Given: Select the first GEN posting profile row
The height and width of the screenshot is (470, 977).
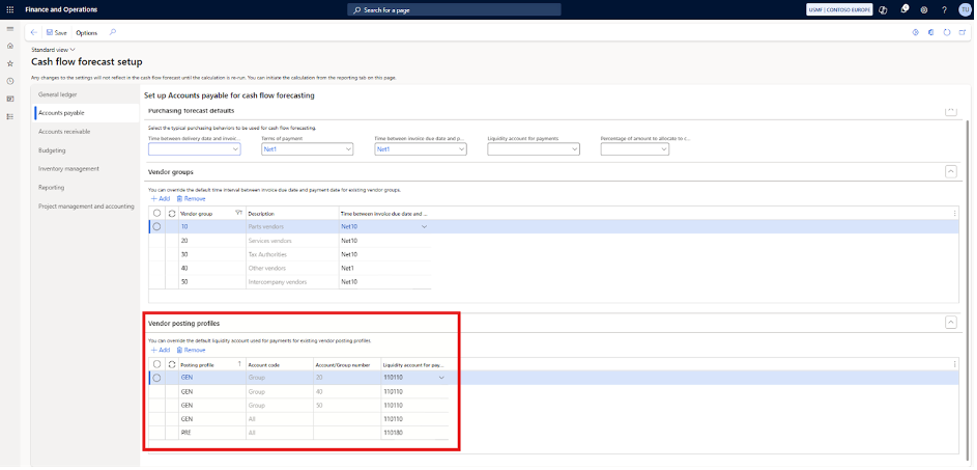Looking at the screenshot, I should pos(156,378).
